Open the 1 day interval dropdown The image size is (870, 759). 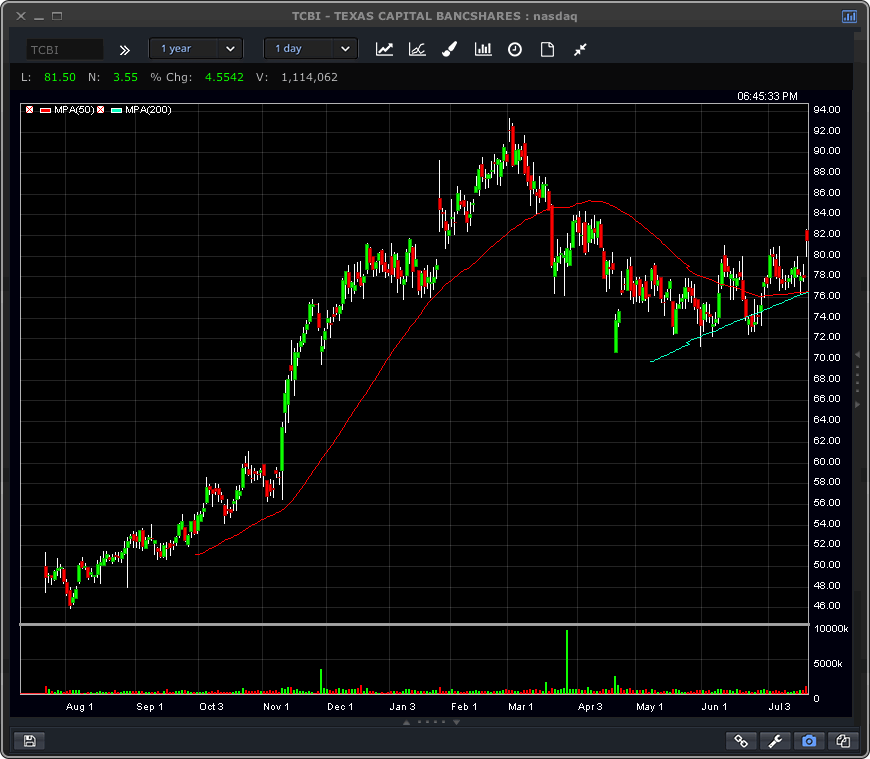click(311, 49)
